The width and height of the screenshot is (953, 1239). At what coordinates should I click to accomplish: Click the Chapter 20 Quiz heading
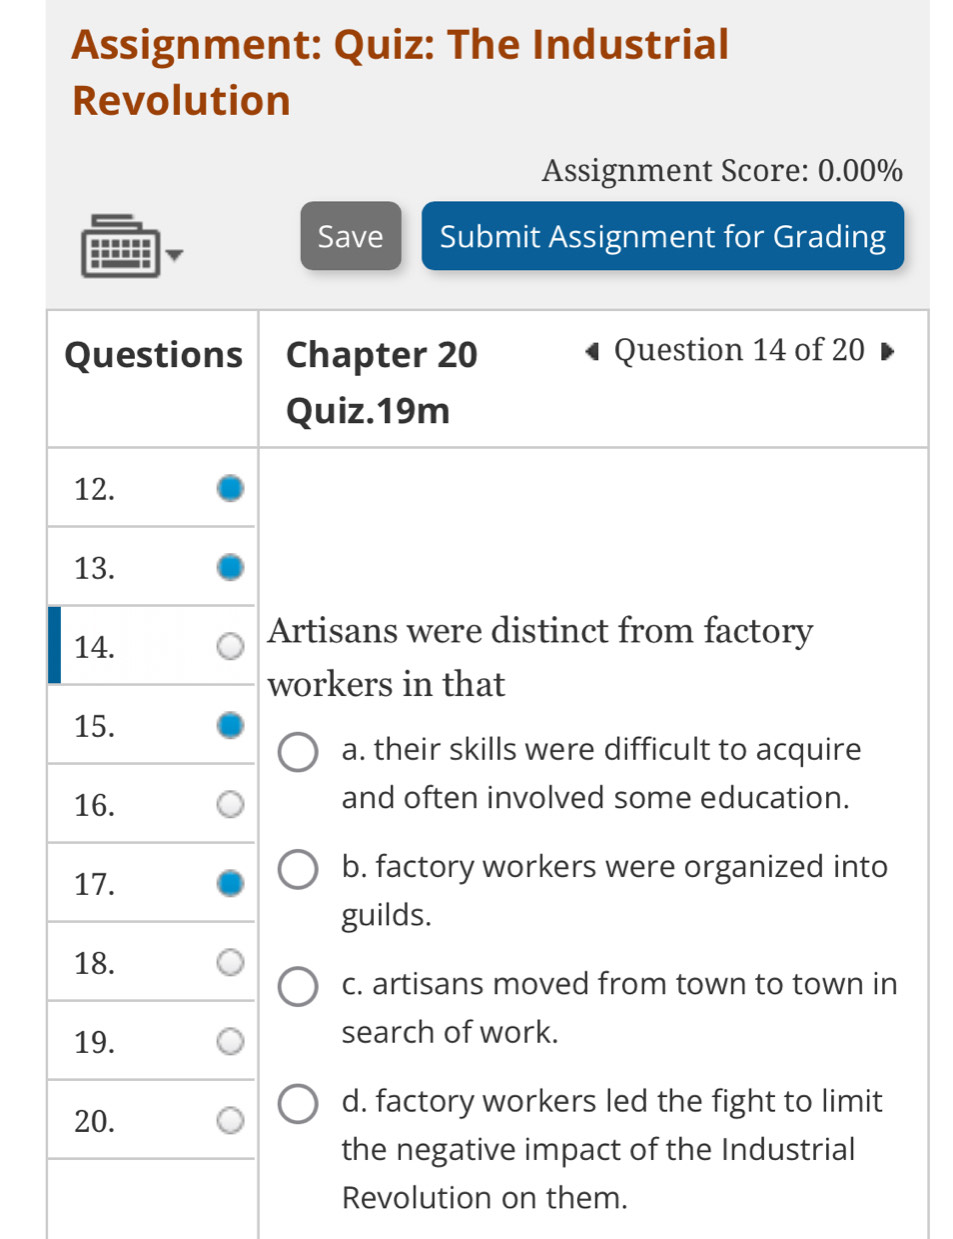[x=381, y=381]
